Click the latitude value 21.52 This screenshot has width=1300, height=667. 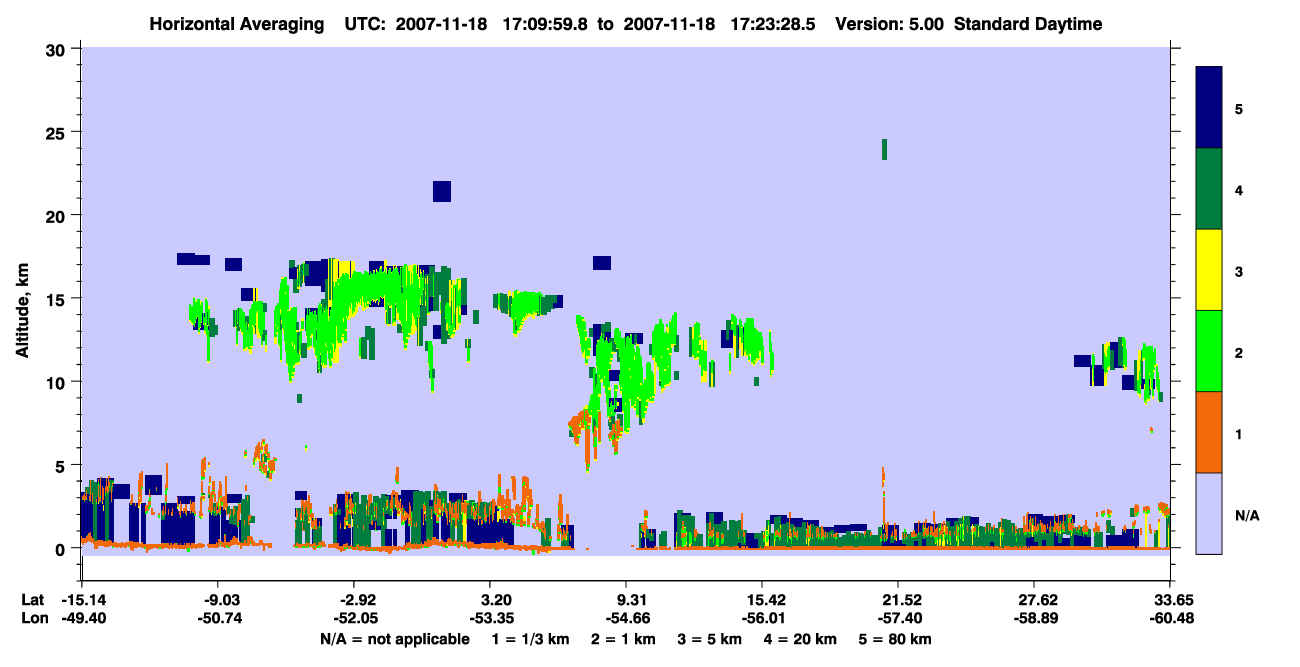pyautogui.click(x=901, y=600)
